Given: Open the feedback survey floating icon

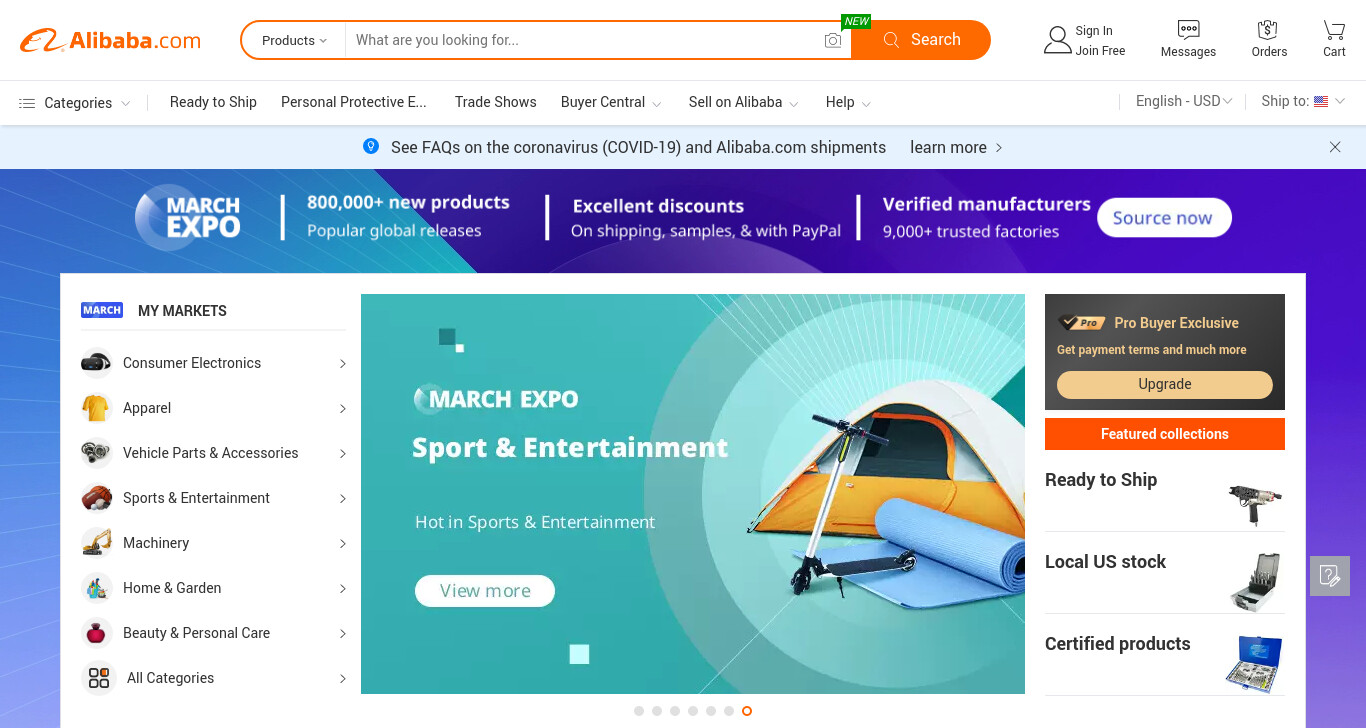Looking at the screenshot, I should [1330, 576].
